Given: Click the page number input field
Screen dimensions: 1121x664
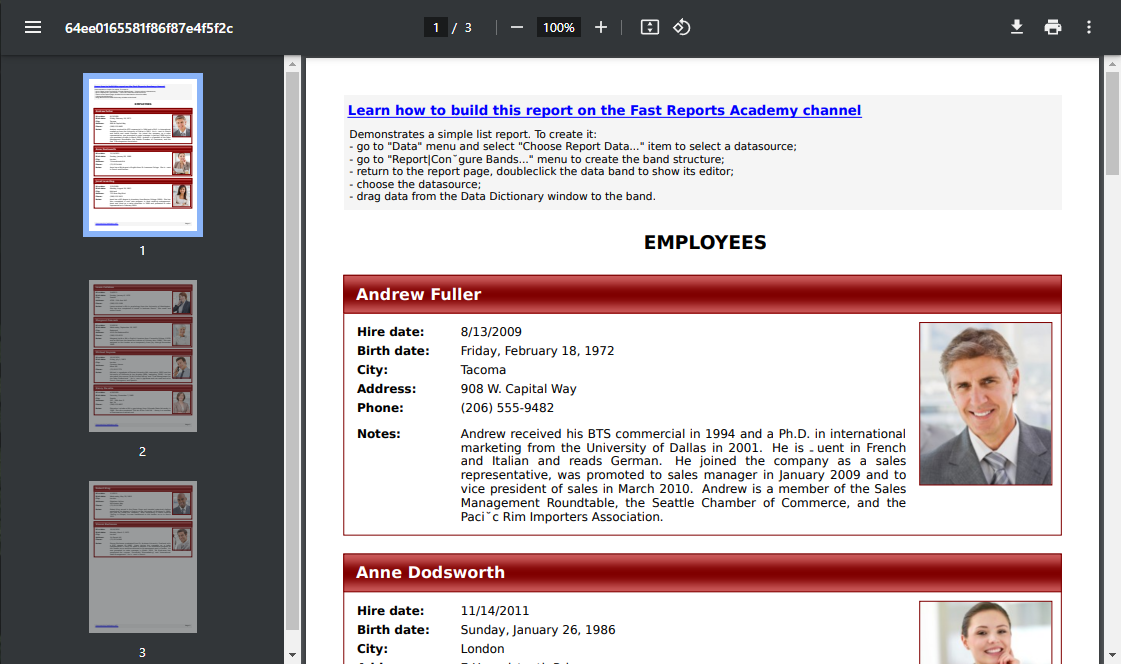Looking at the screenshot, I should pos(435,27).
